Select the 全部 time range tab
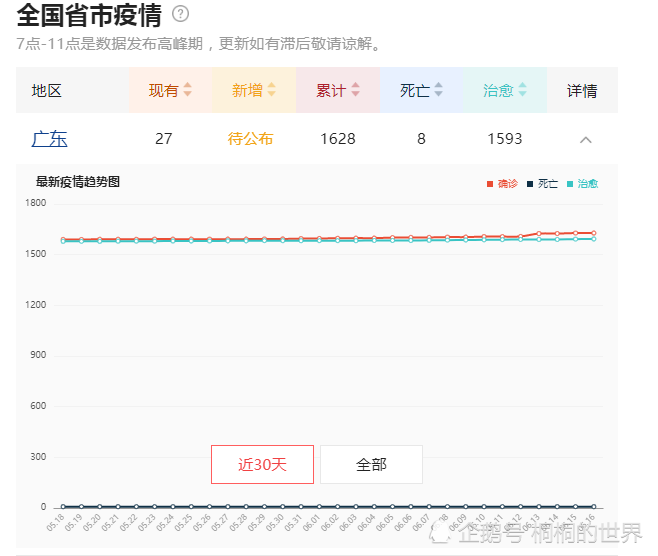 (x=371, y=464)
